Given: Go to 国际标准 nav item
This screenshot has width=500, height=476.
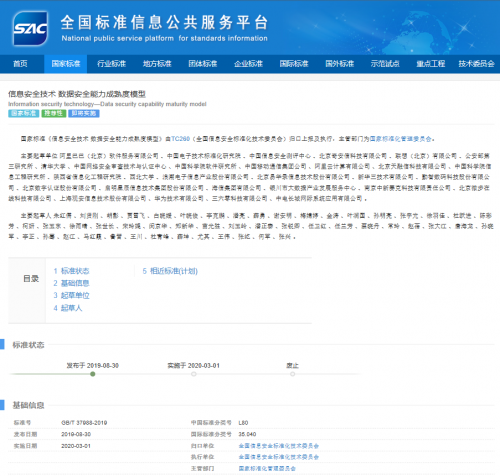Looking at the screenshot, I should coord(294,64).
